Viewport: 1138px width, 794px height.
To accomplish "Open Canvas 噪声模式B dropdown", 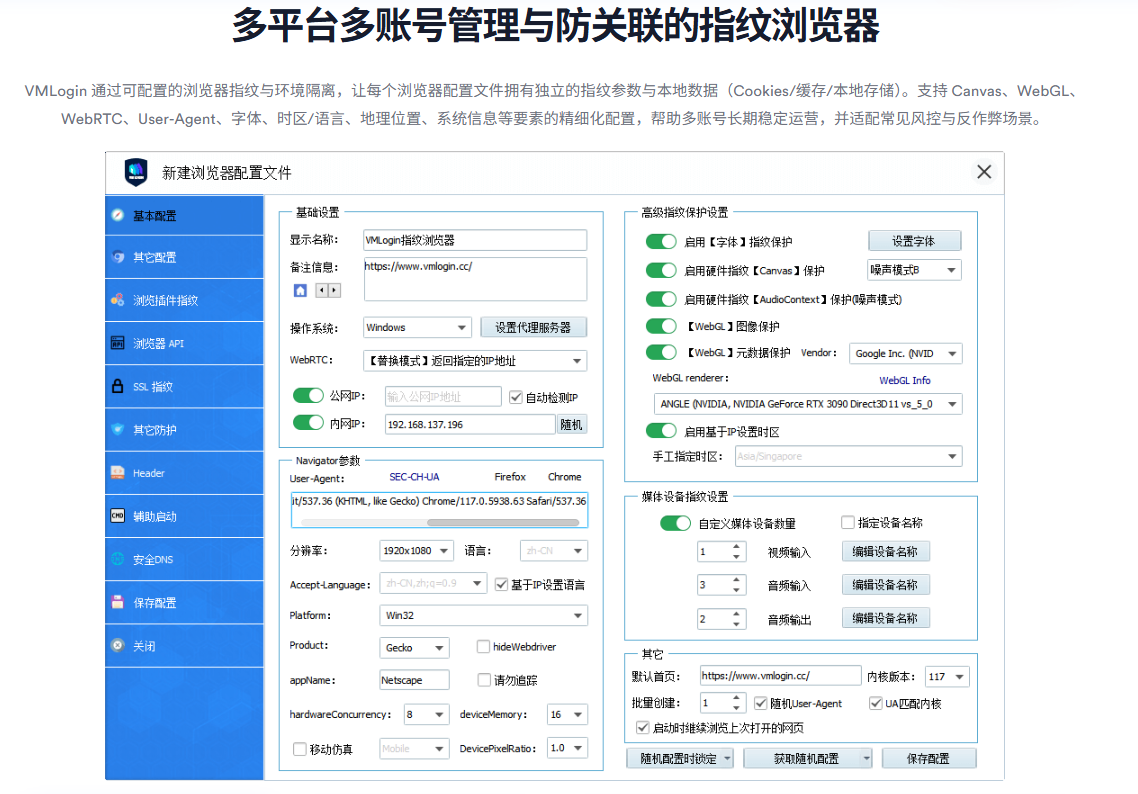I will tap(914, 270).
